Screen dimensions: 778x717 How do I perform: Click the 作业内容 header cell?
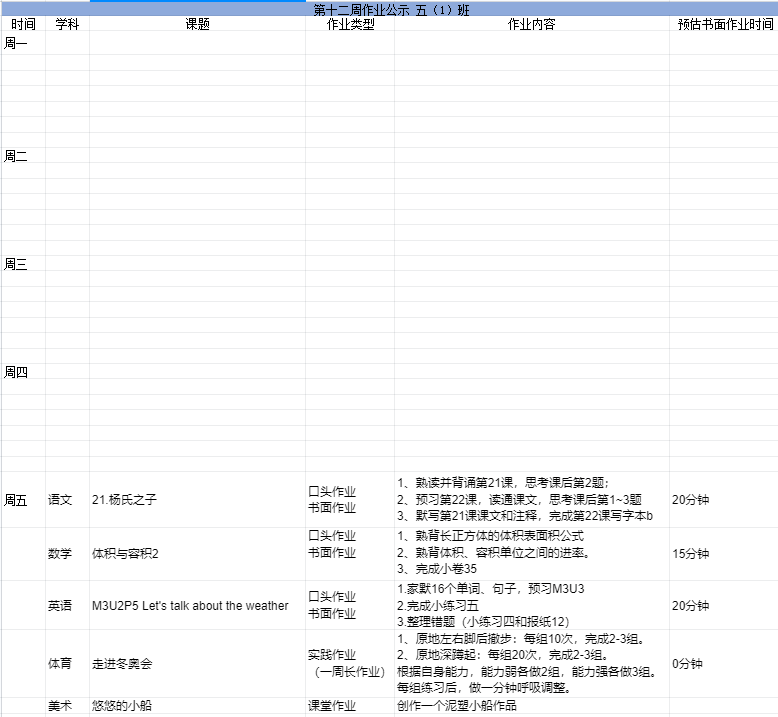click(x=531, y=25)
